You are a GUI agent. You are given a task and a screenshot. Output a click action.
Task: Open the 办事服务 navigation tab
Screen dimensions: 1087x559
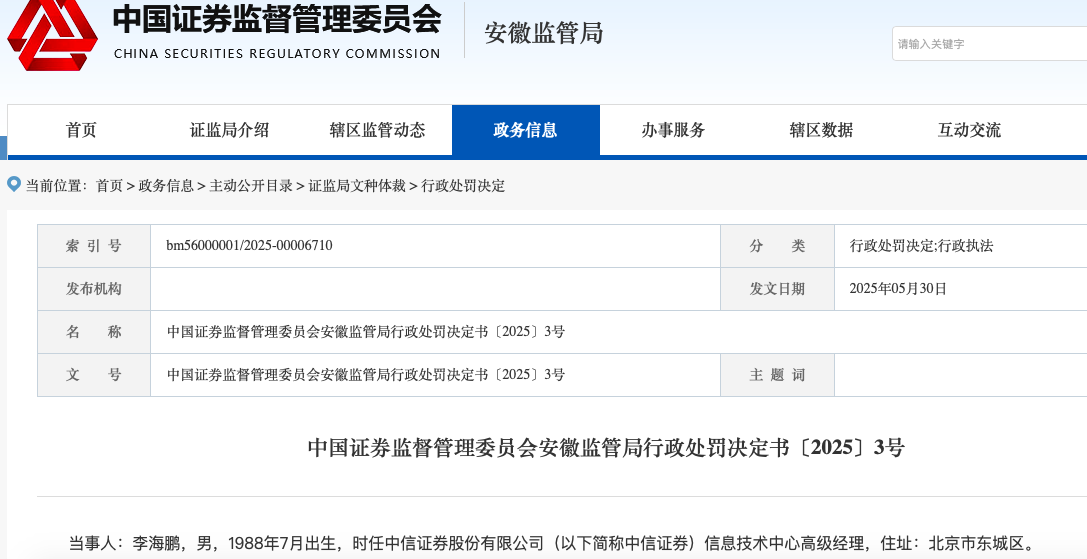(673, 130)
